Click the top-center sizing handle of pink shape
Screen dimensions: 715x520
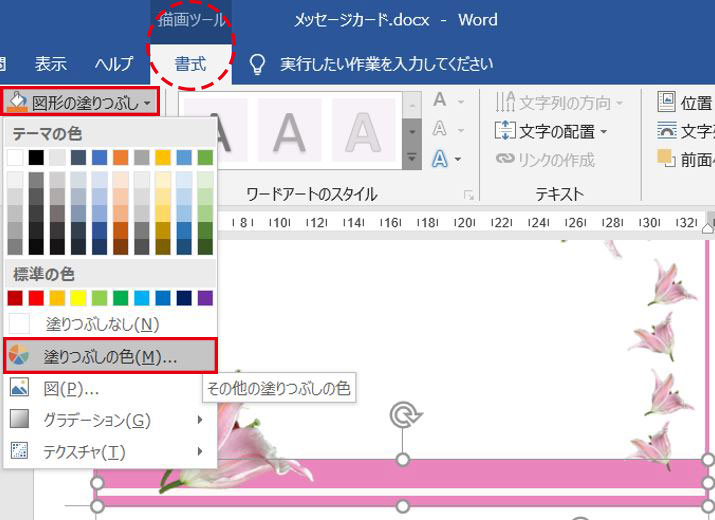[403, 460]
